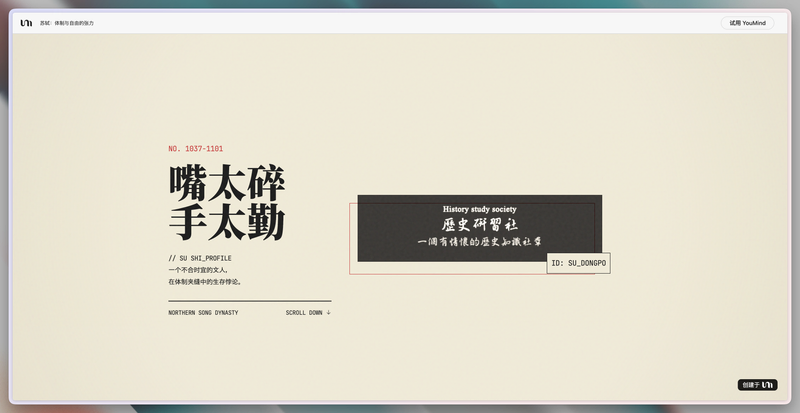Click the horizontal divider above NORTHERN SONG DYNASTY
This screenshot has width=800, height=413.
point(249,301)
